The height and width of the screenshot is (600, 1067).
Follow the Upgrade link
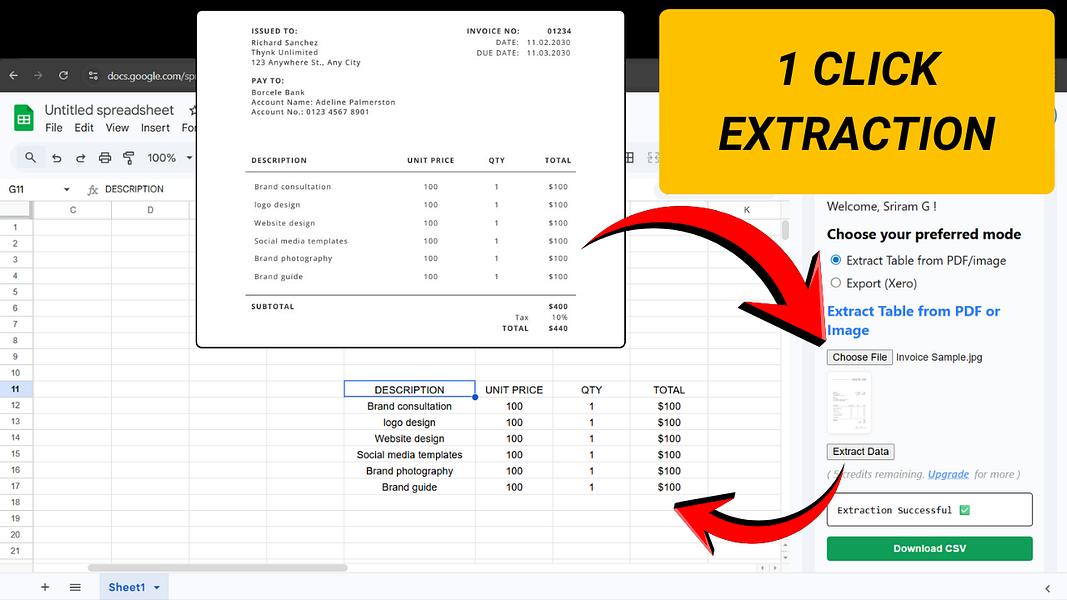pyautogui.click(x=948, y=474)
